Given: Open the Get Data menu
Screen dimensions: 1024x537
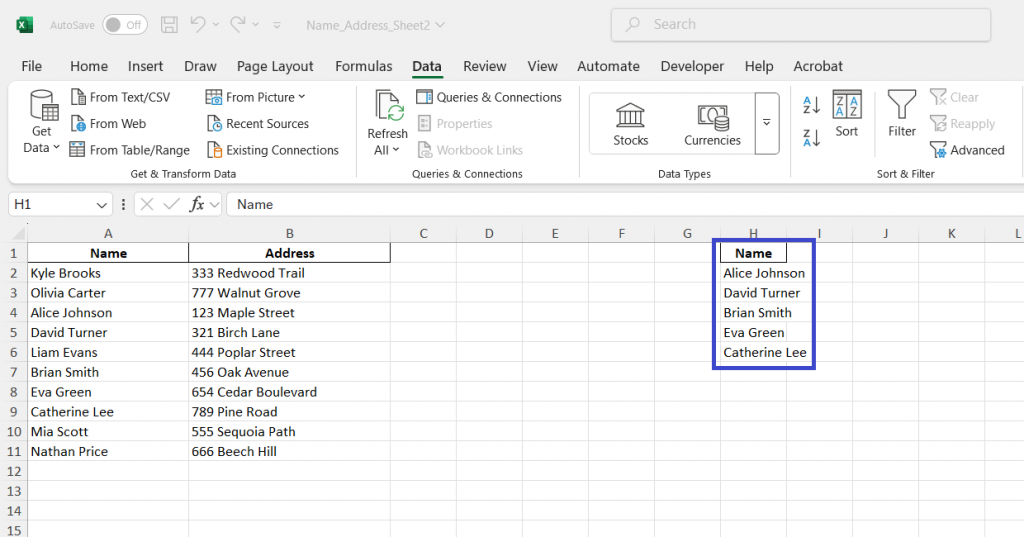Looking at the screenshot, I should coord(42,122).
